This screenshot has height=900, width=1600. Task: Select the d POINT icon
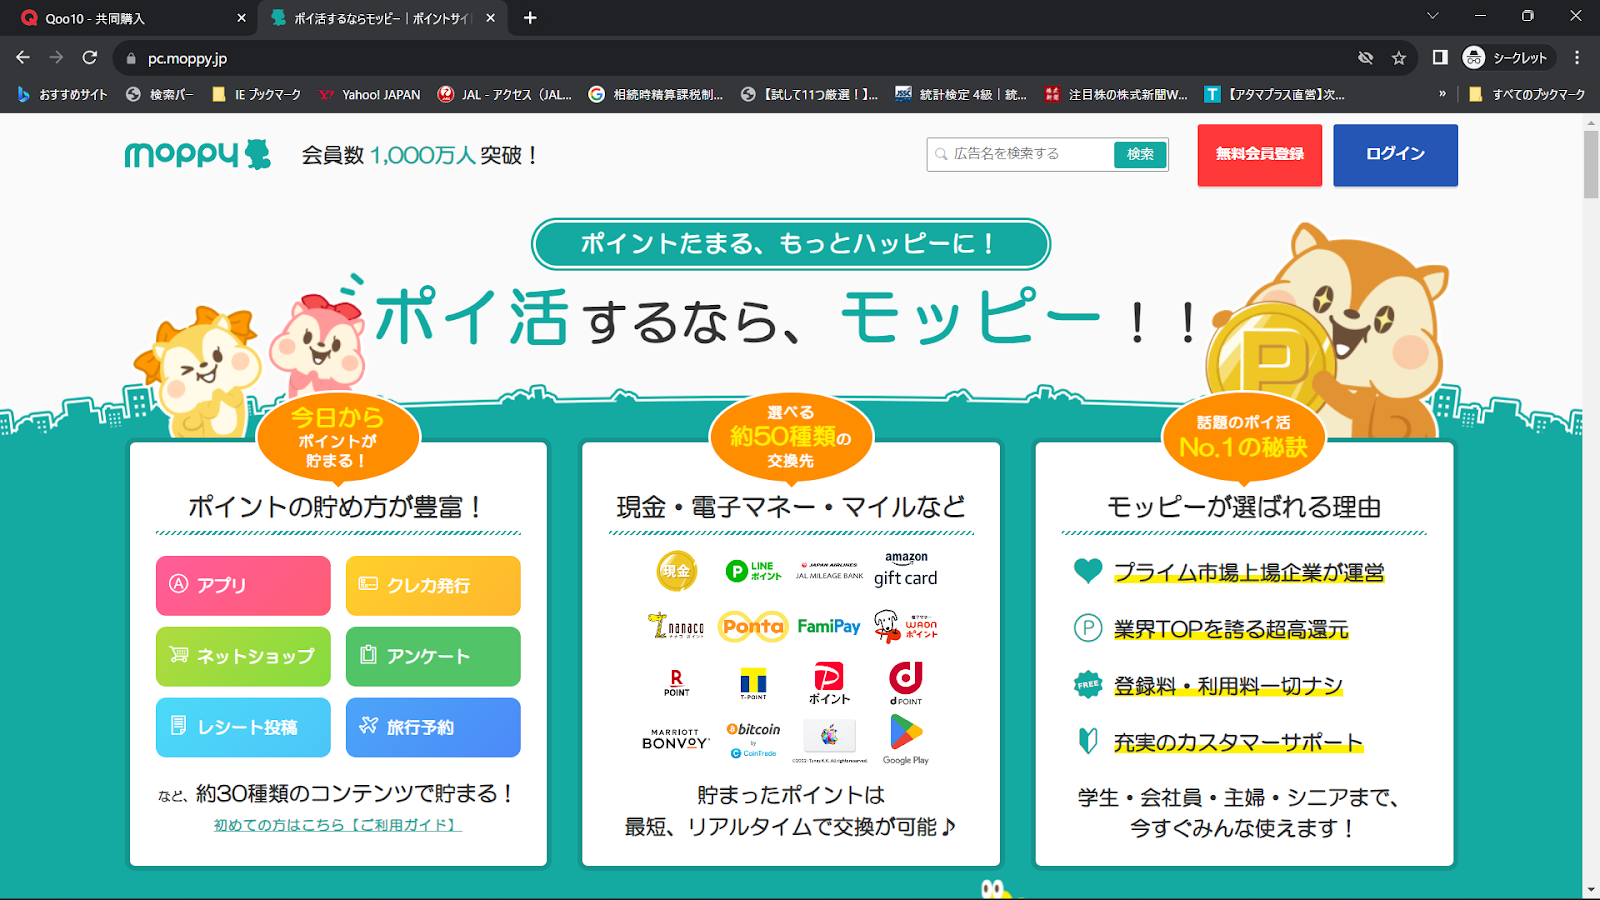pos(906,683)
